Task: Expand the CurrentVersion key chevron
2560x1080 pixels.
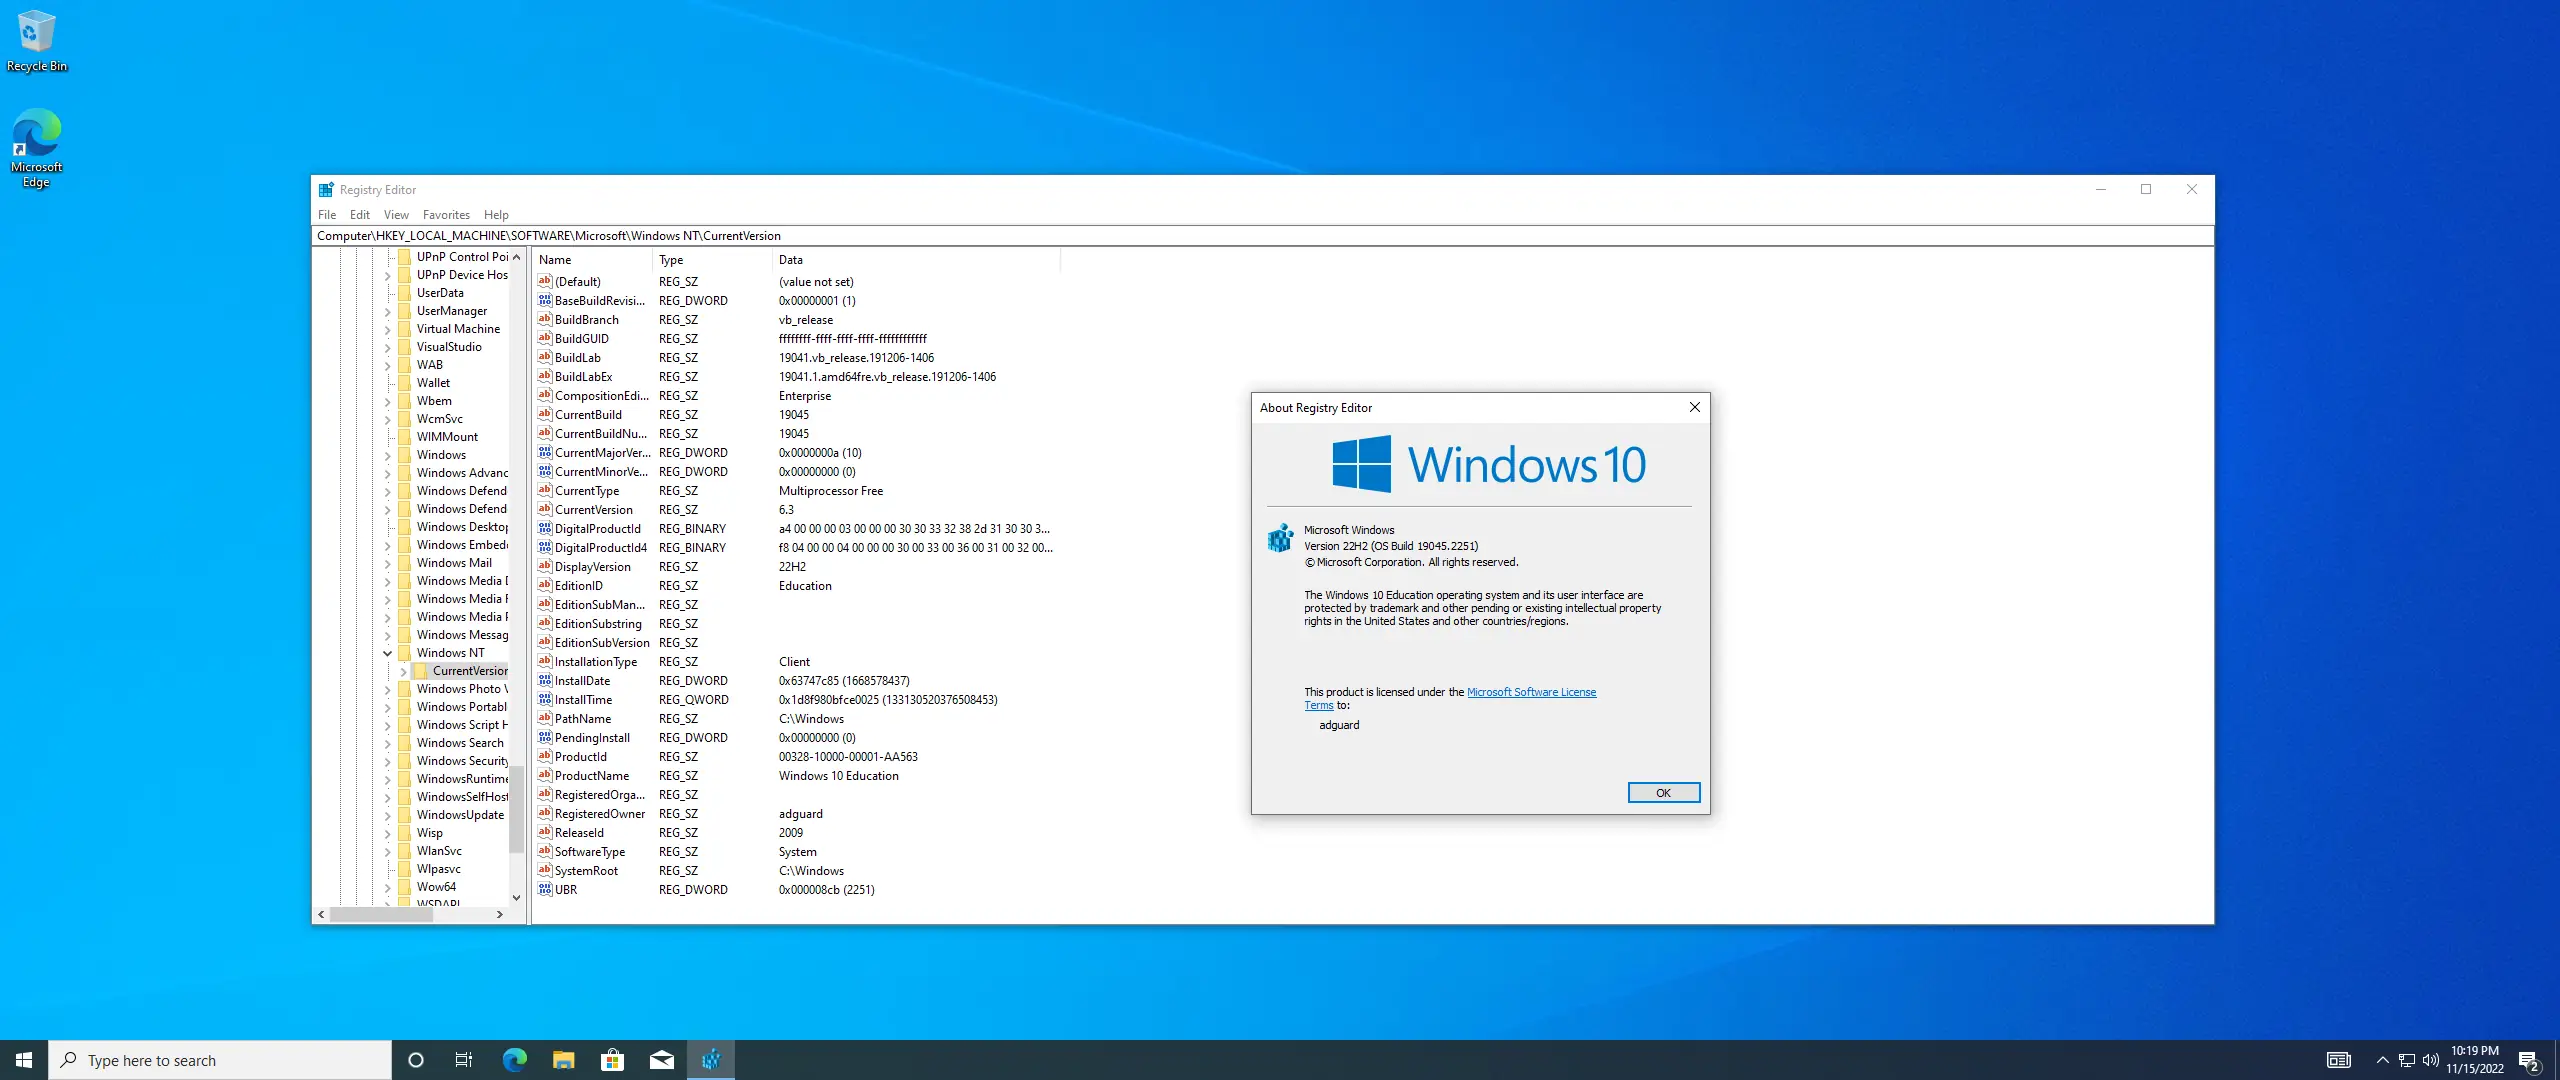Action: click(x=404, y=671)
